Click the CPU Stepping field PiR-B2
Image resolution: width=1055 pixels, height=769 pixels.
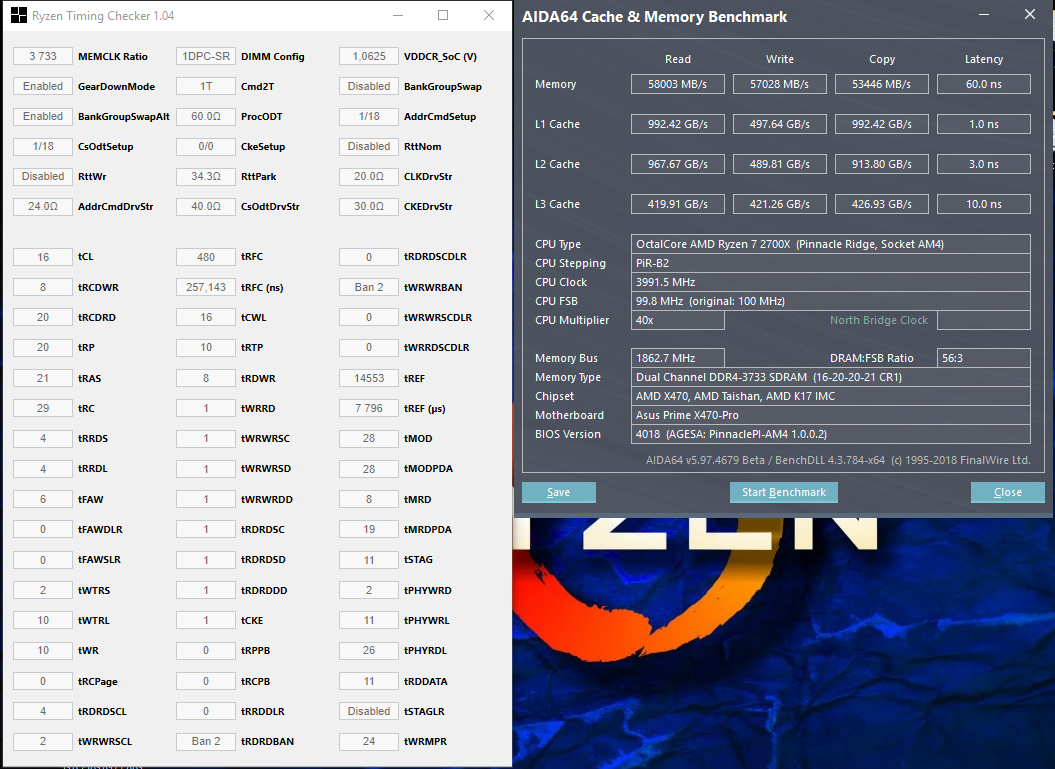pos(830,263)
